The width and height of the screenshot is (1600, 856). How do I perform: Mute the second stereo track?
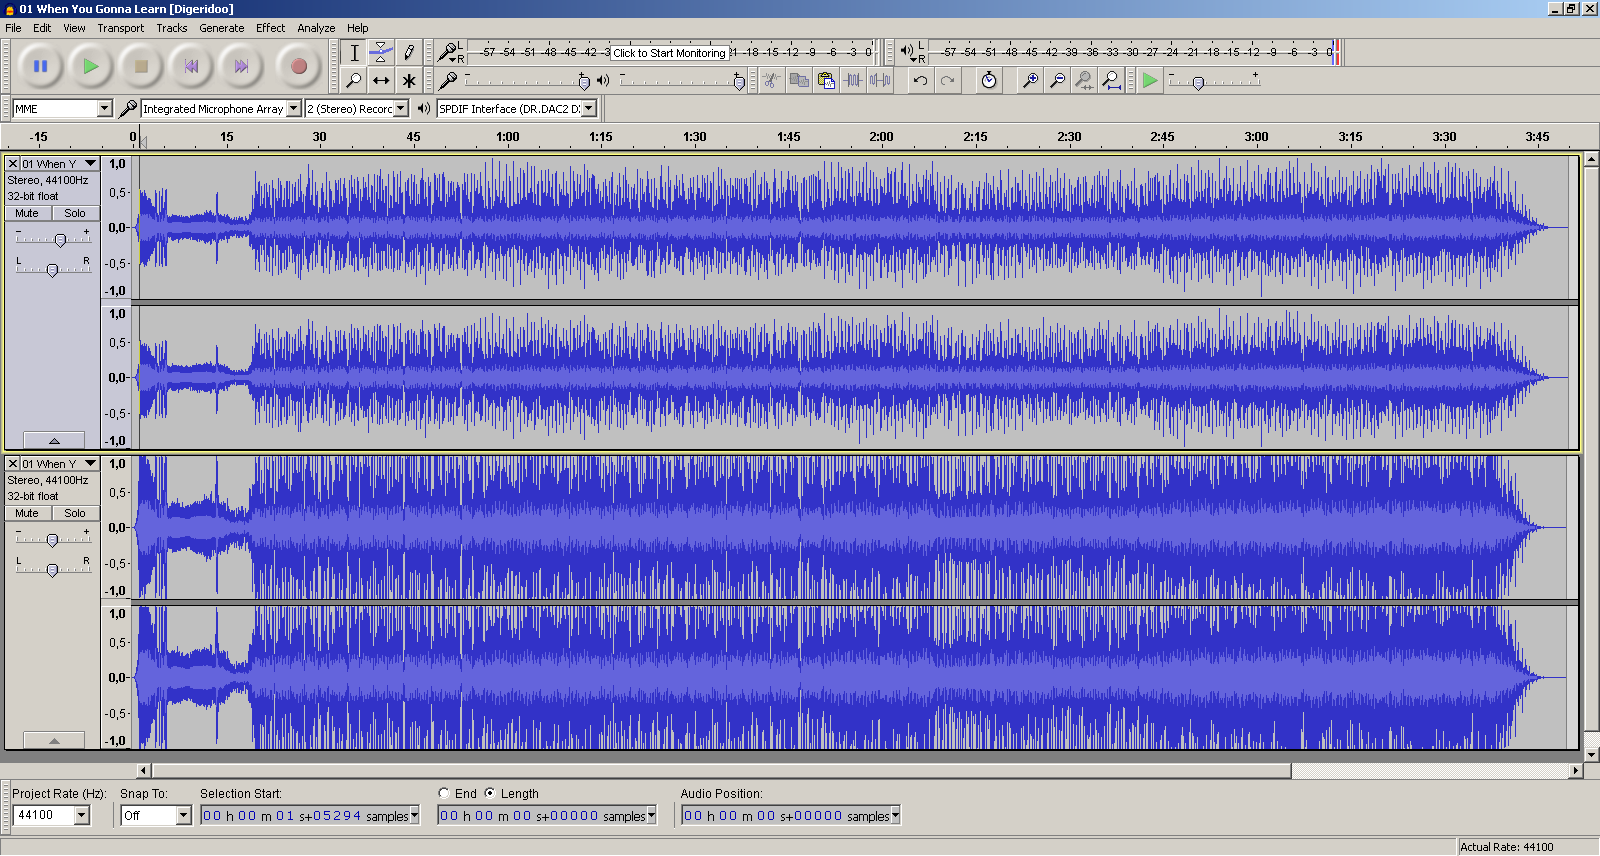pos(27,513)
